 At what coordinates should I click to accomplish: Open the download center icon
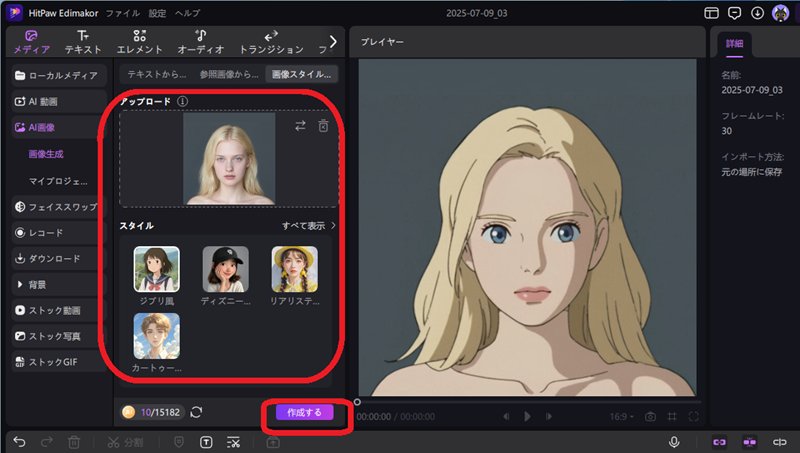pyautogui.click(x=757, y=13)
